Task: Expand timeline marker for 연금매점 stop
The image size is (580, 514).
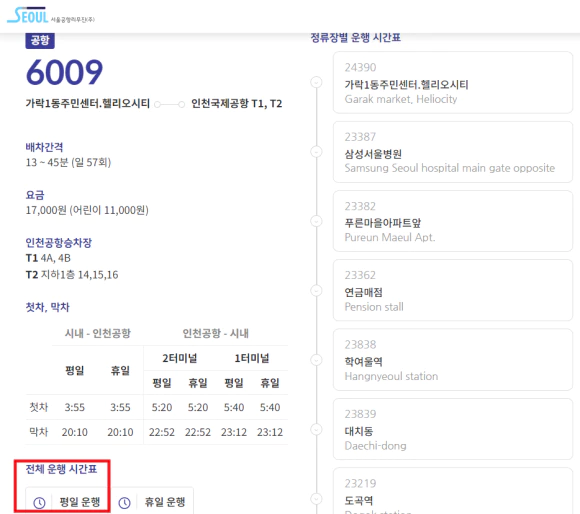Action: point(316,291)
